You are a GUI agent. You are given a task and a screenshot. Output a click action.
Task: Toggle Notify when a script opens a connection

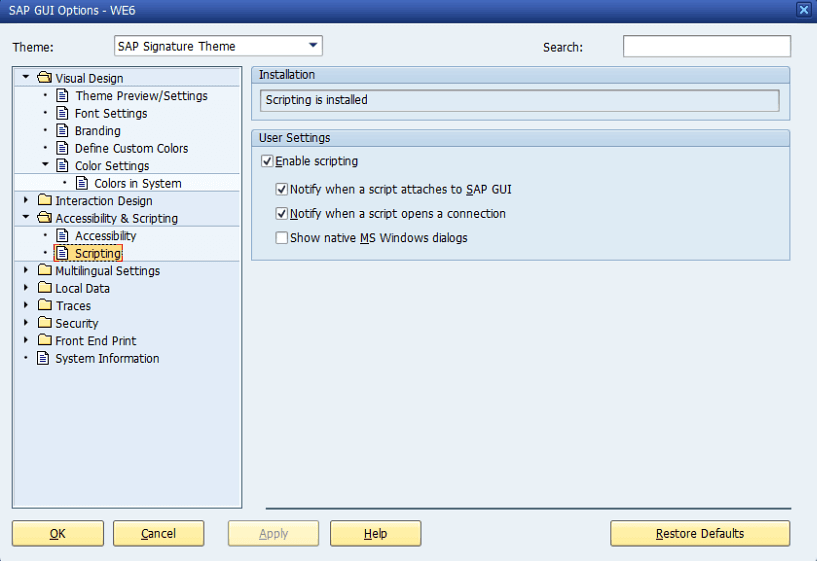tap(282, 214)
